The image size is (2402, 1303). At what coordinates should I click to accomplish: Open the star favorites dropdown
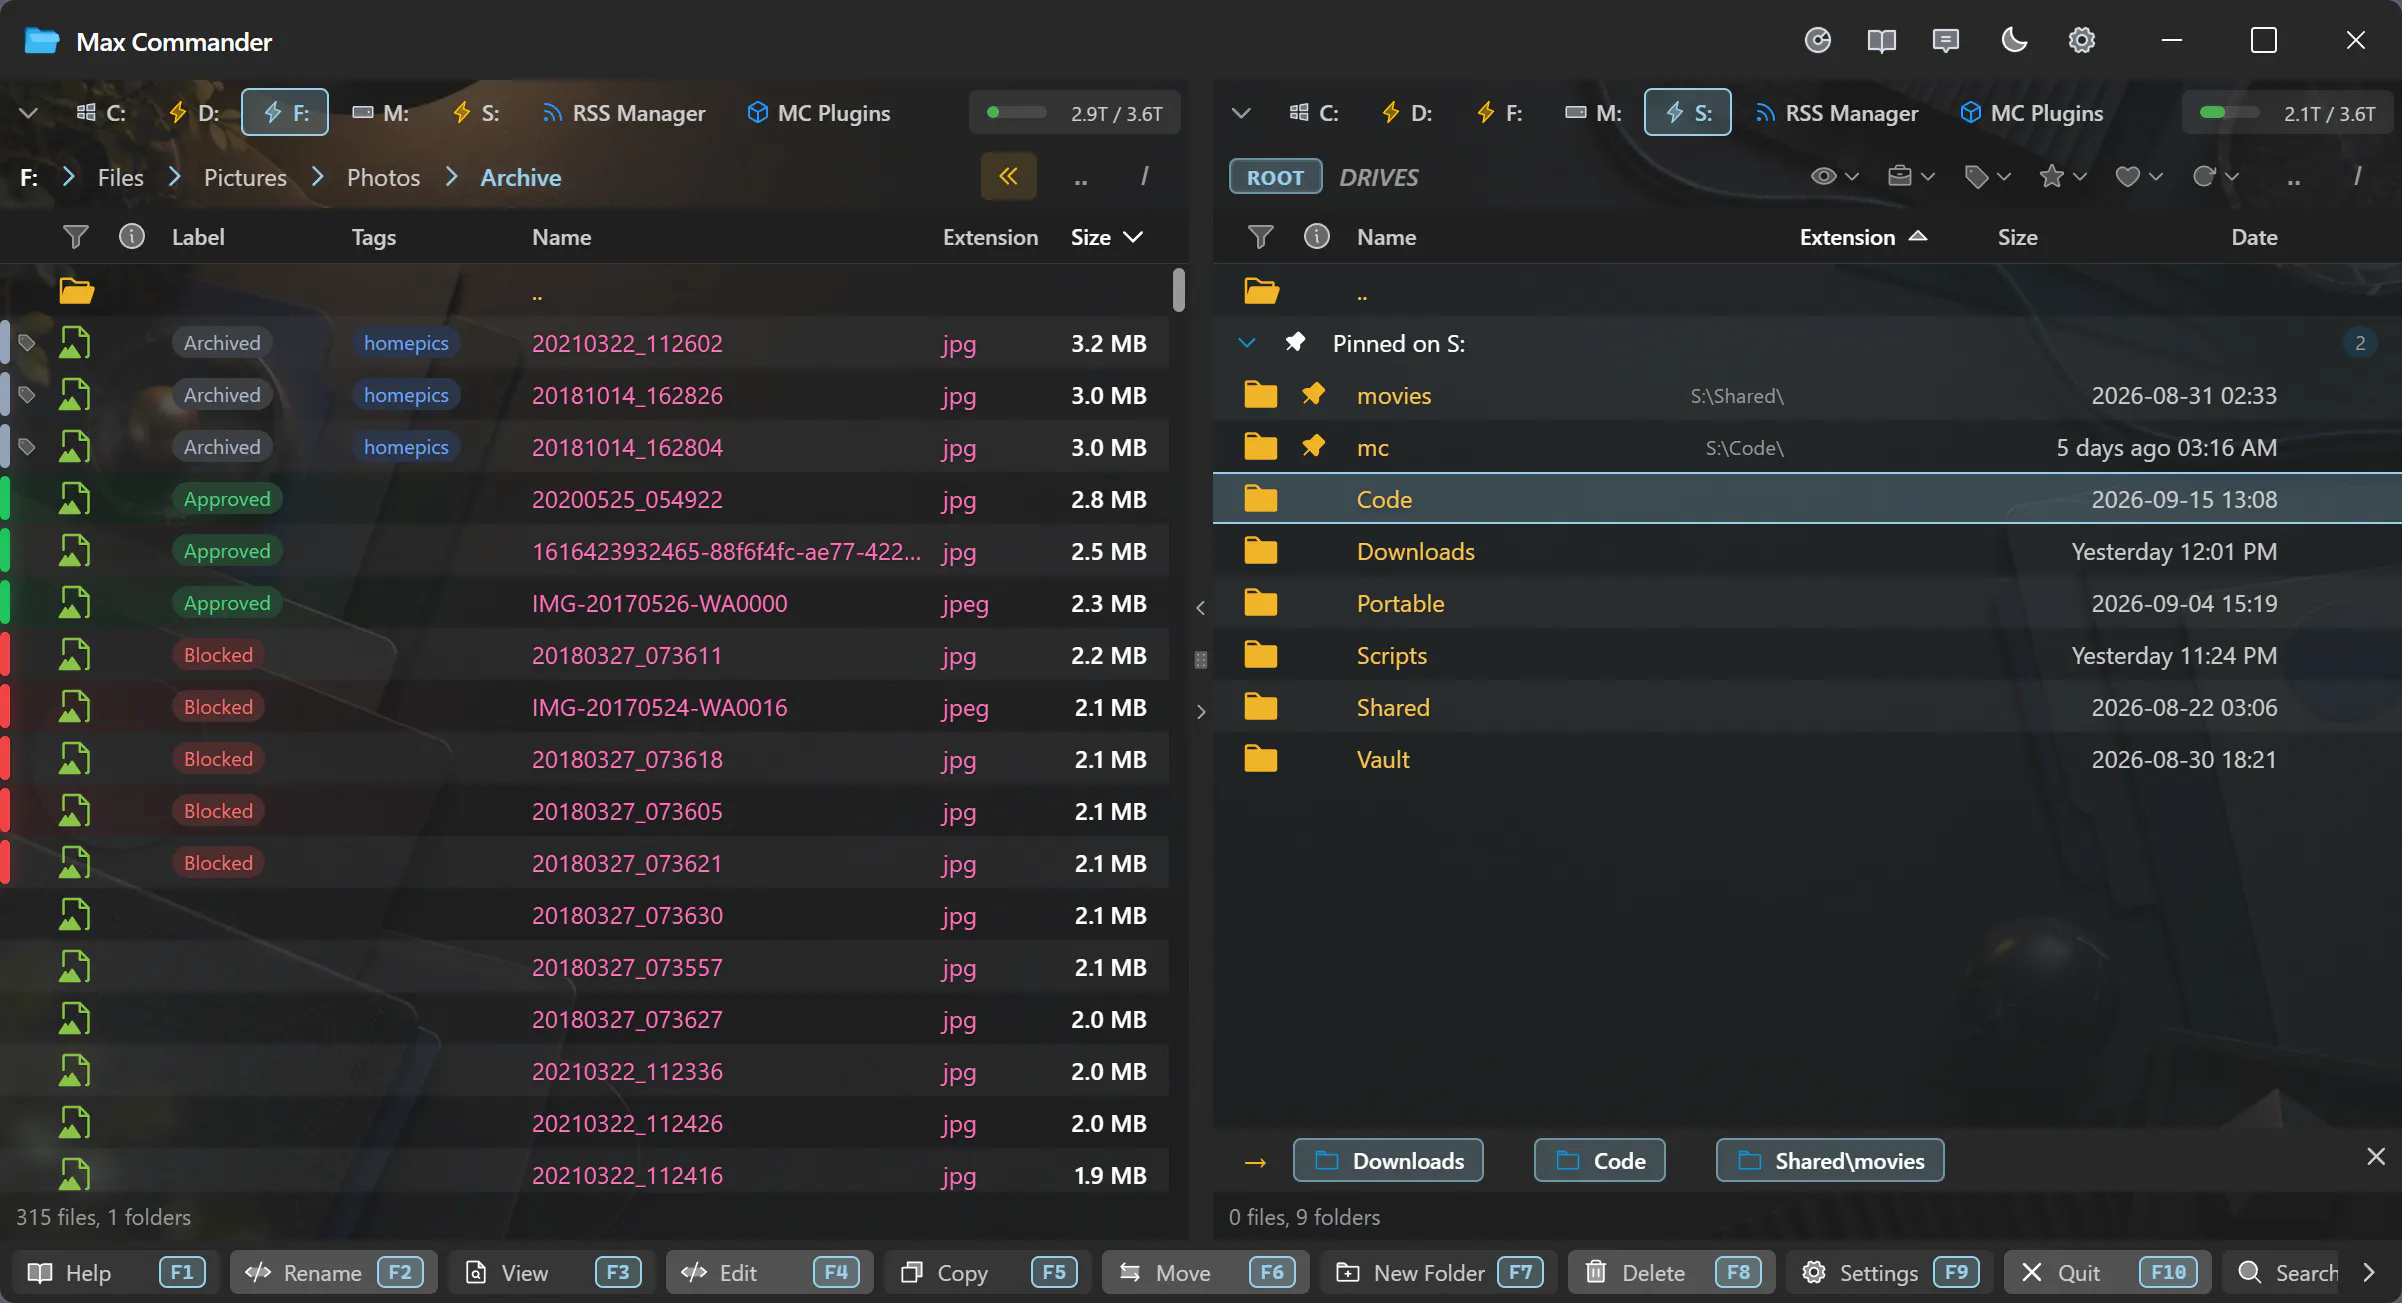coord(2063,177)
